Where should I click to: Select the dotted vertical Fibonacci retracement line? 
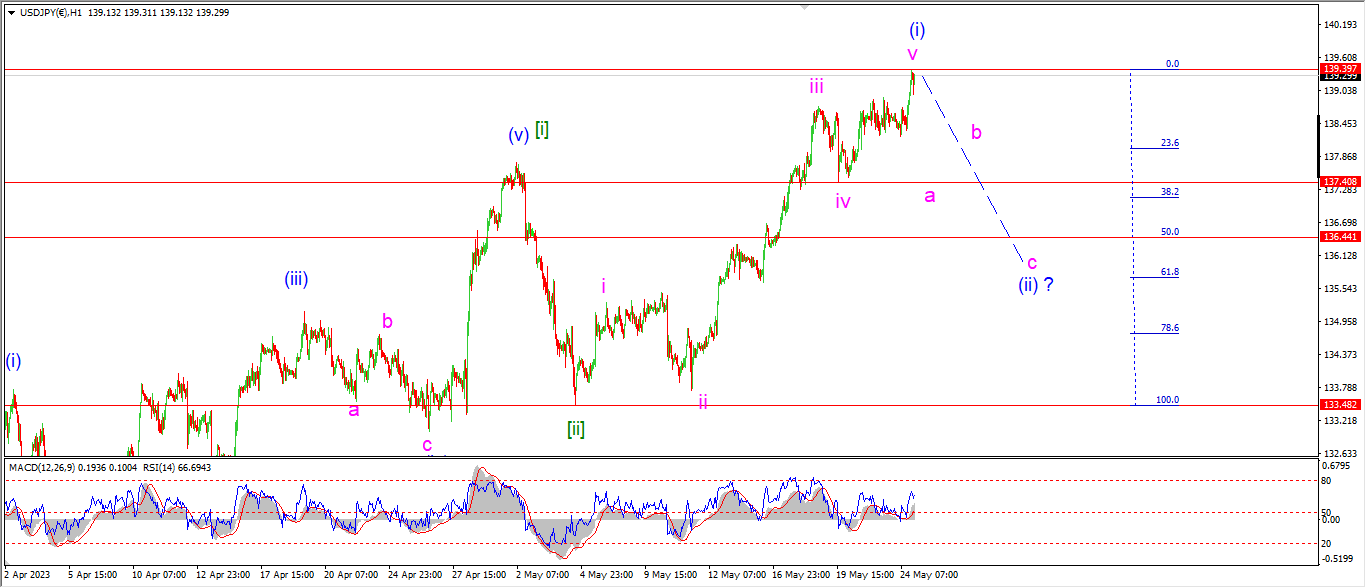(x=1133, y=237)
